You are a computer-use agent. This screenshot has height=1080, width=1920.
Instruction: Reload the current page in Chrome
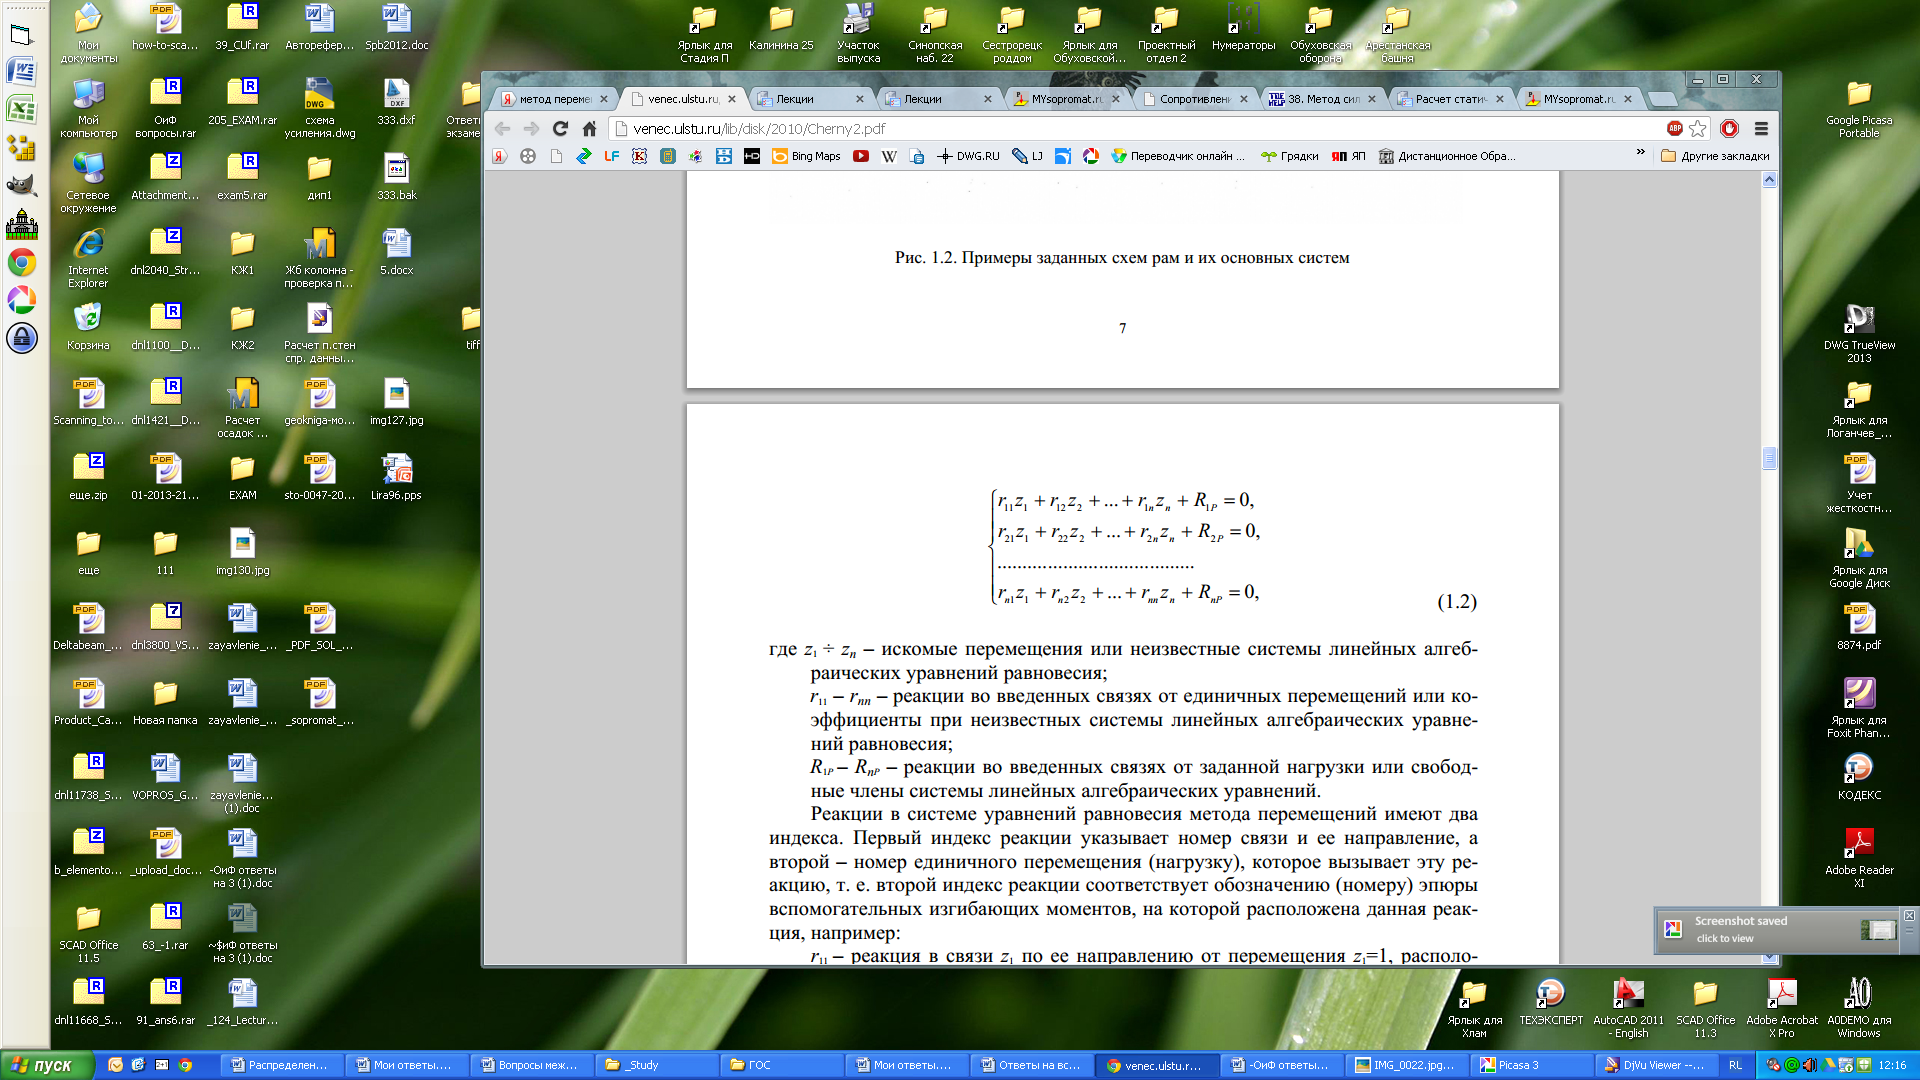click(560, 128)
